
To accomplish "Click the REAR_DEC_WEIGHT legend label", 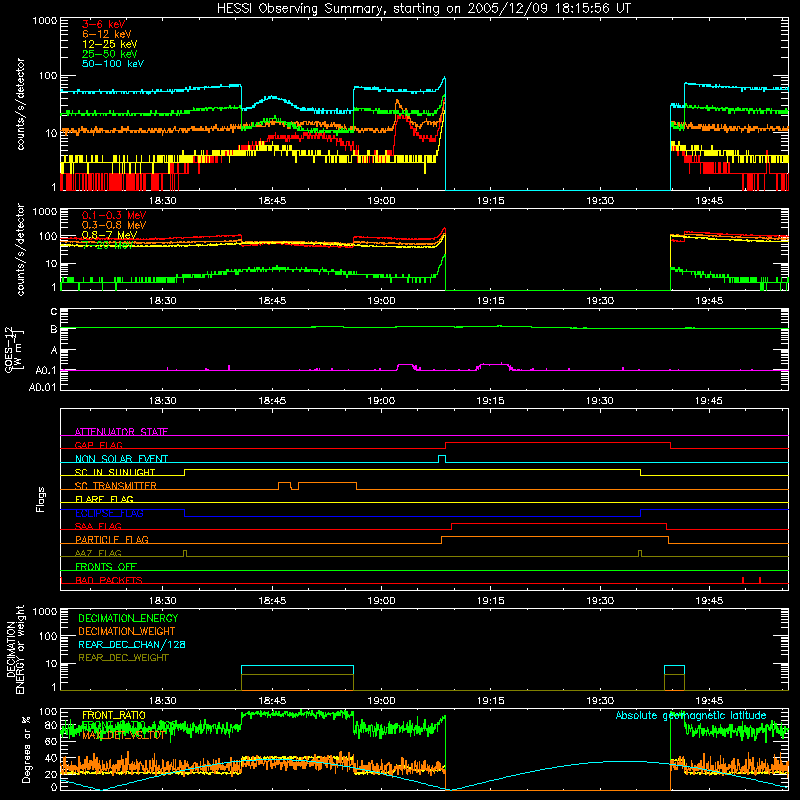I will (123, 658).
